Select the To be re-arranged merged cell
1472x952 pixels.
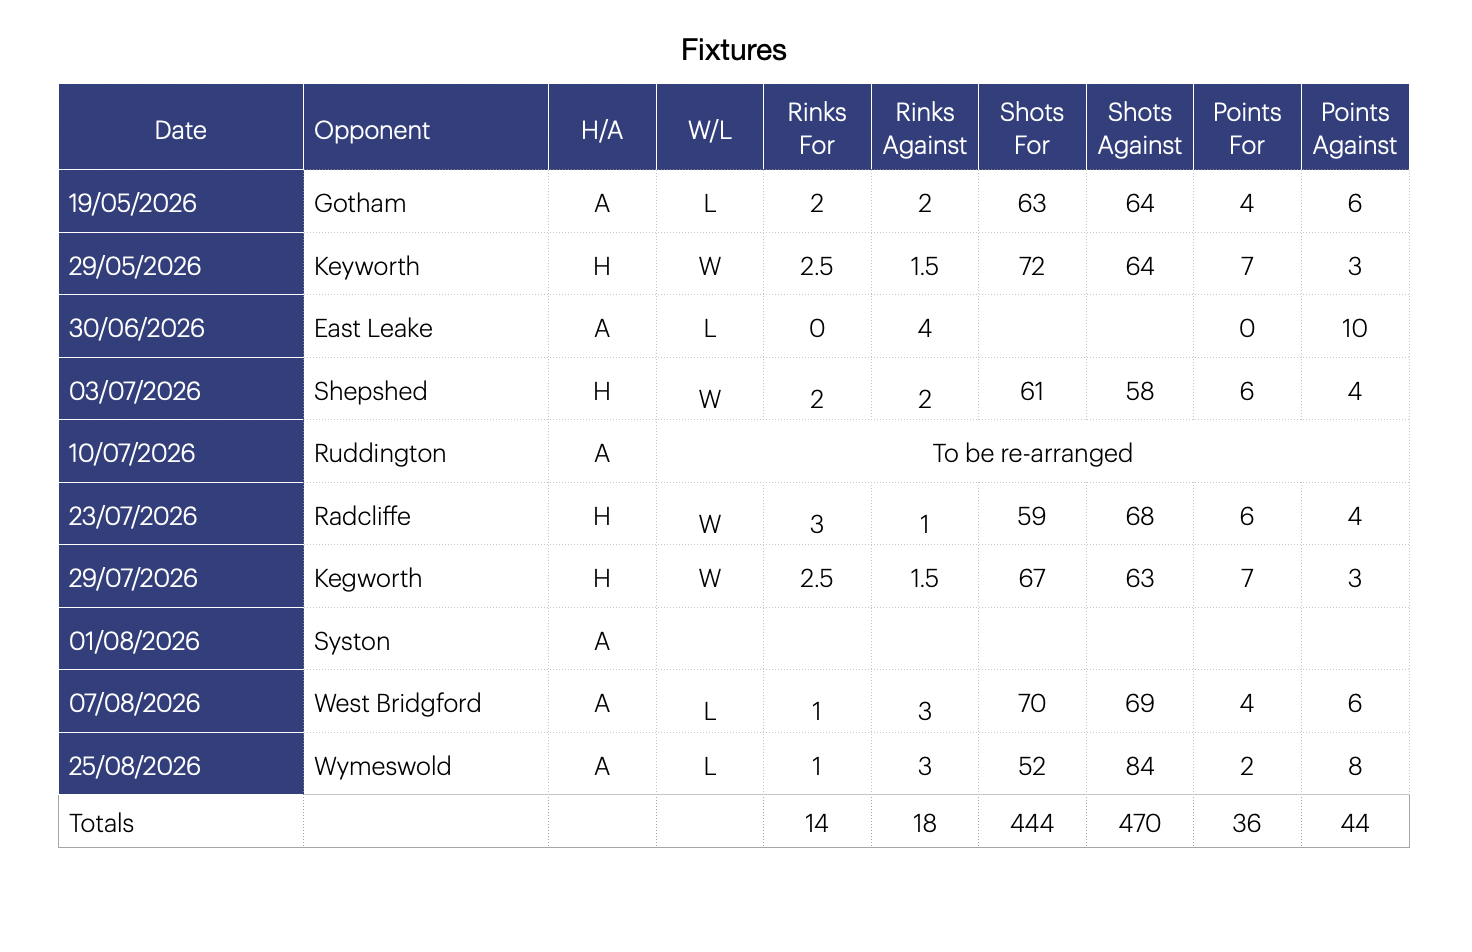coord(1033,453)
